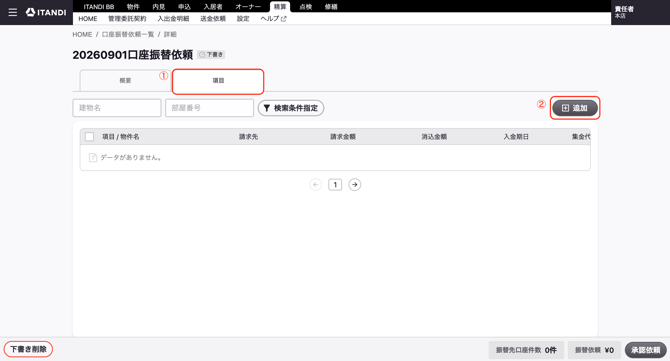Open 送金依頼 submenu item
The image size is (670, 361).
(213, 19)
